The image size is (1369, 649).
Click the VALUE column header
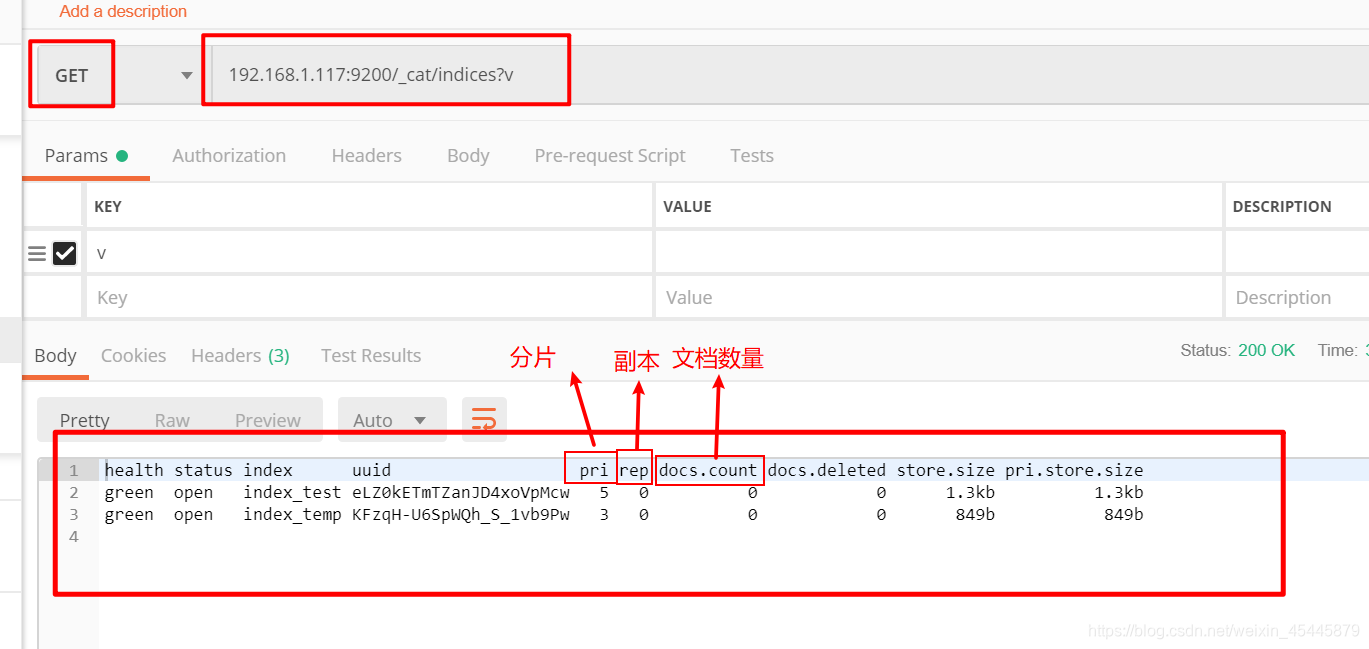pos(688,207)
